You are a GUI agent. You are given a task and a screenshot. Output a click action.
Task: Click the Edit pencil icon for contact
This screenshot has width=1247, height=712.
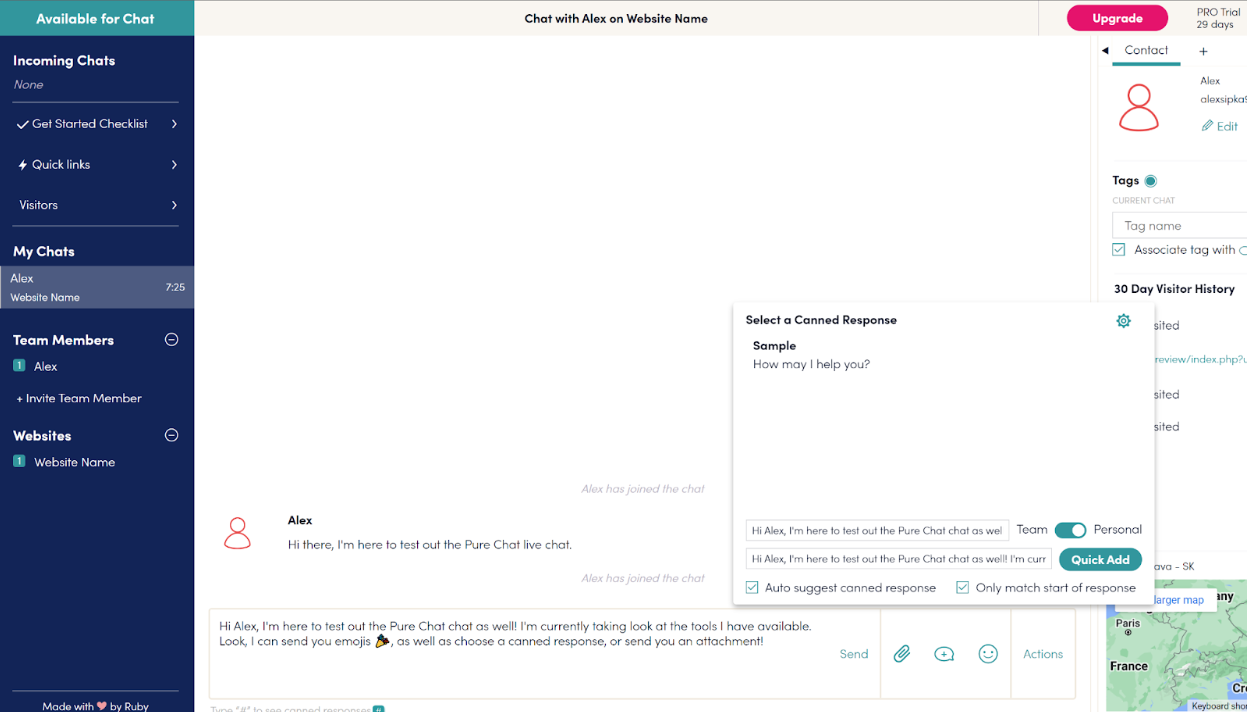click(x=1208, y=126)
